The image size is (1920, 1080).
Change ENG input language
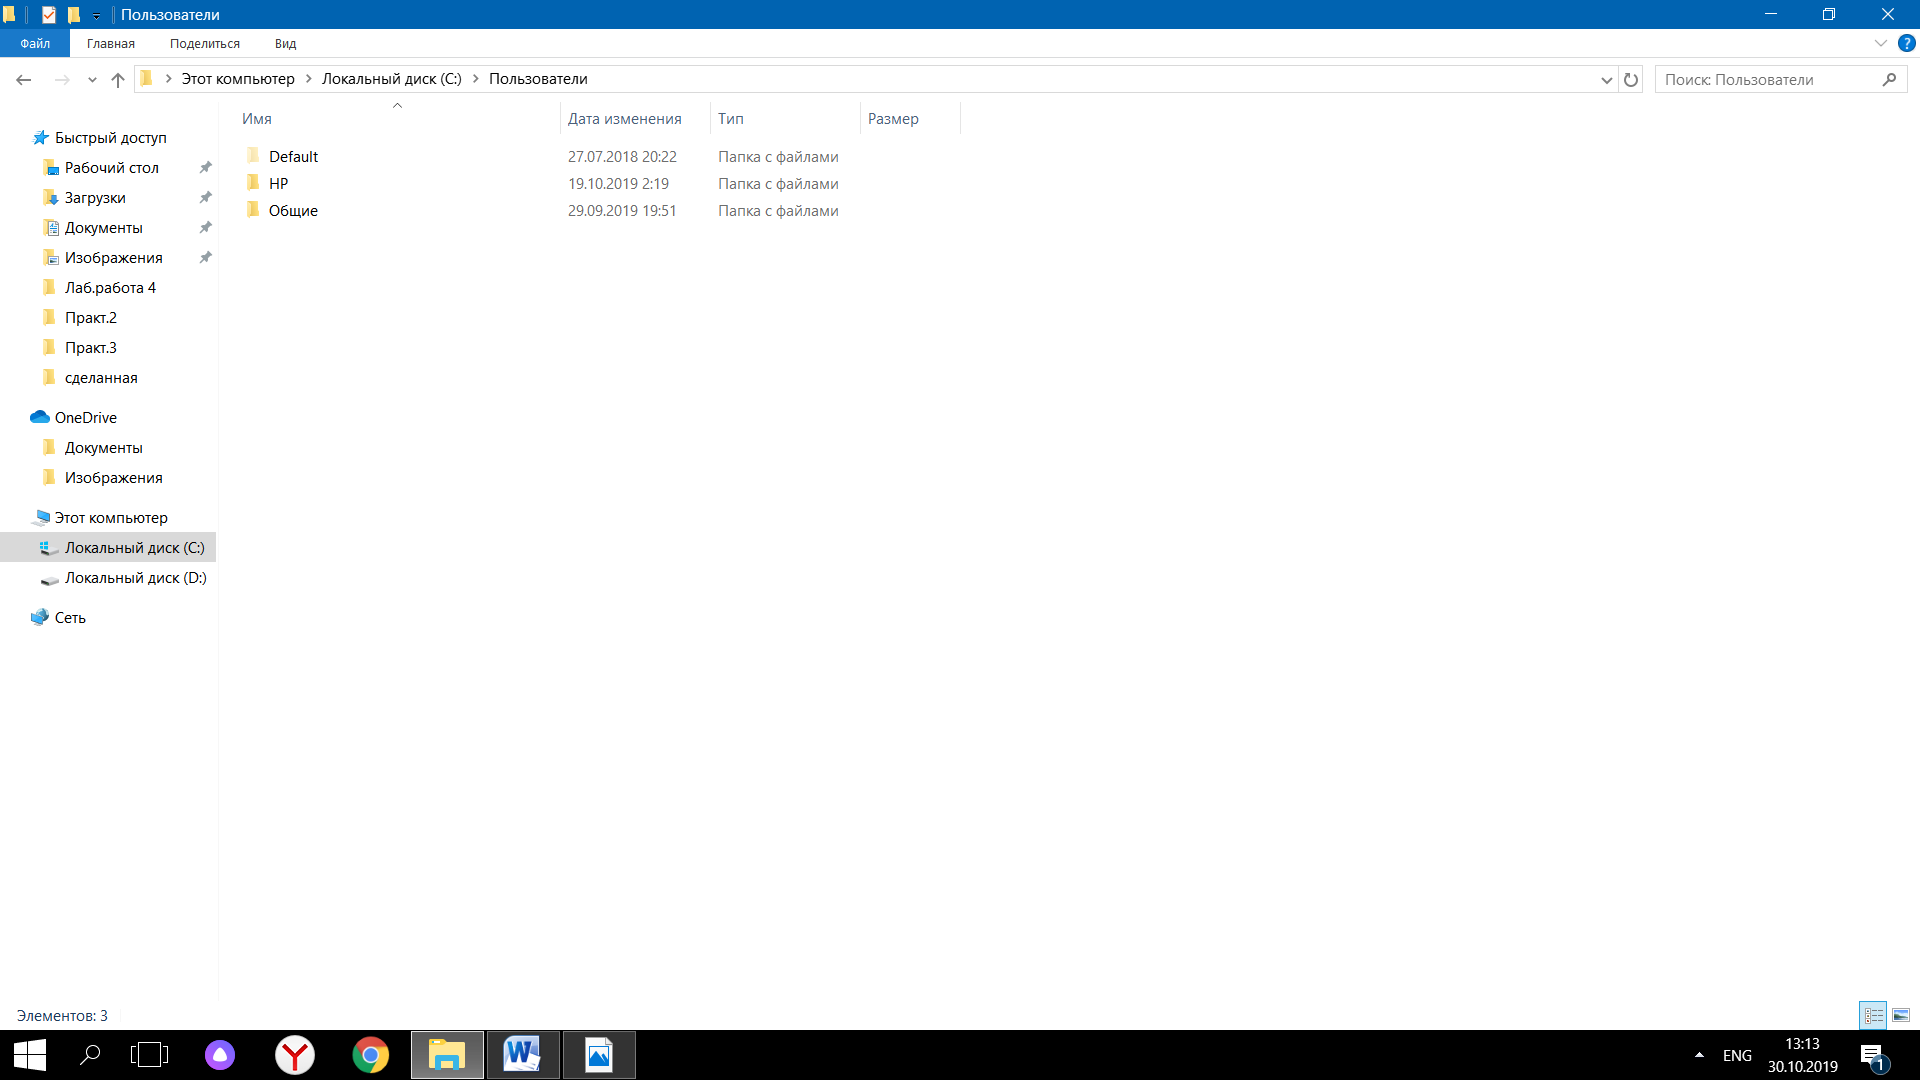pos(1737,1055)
